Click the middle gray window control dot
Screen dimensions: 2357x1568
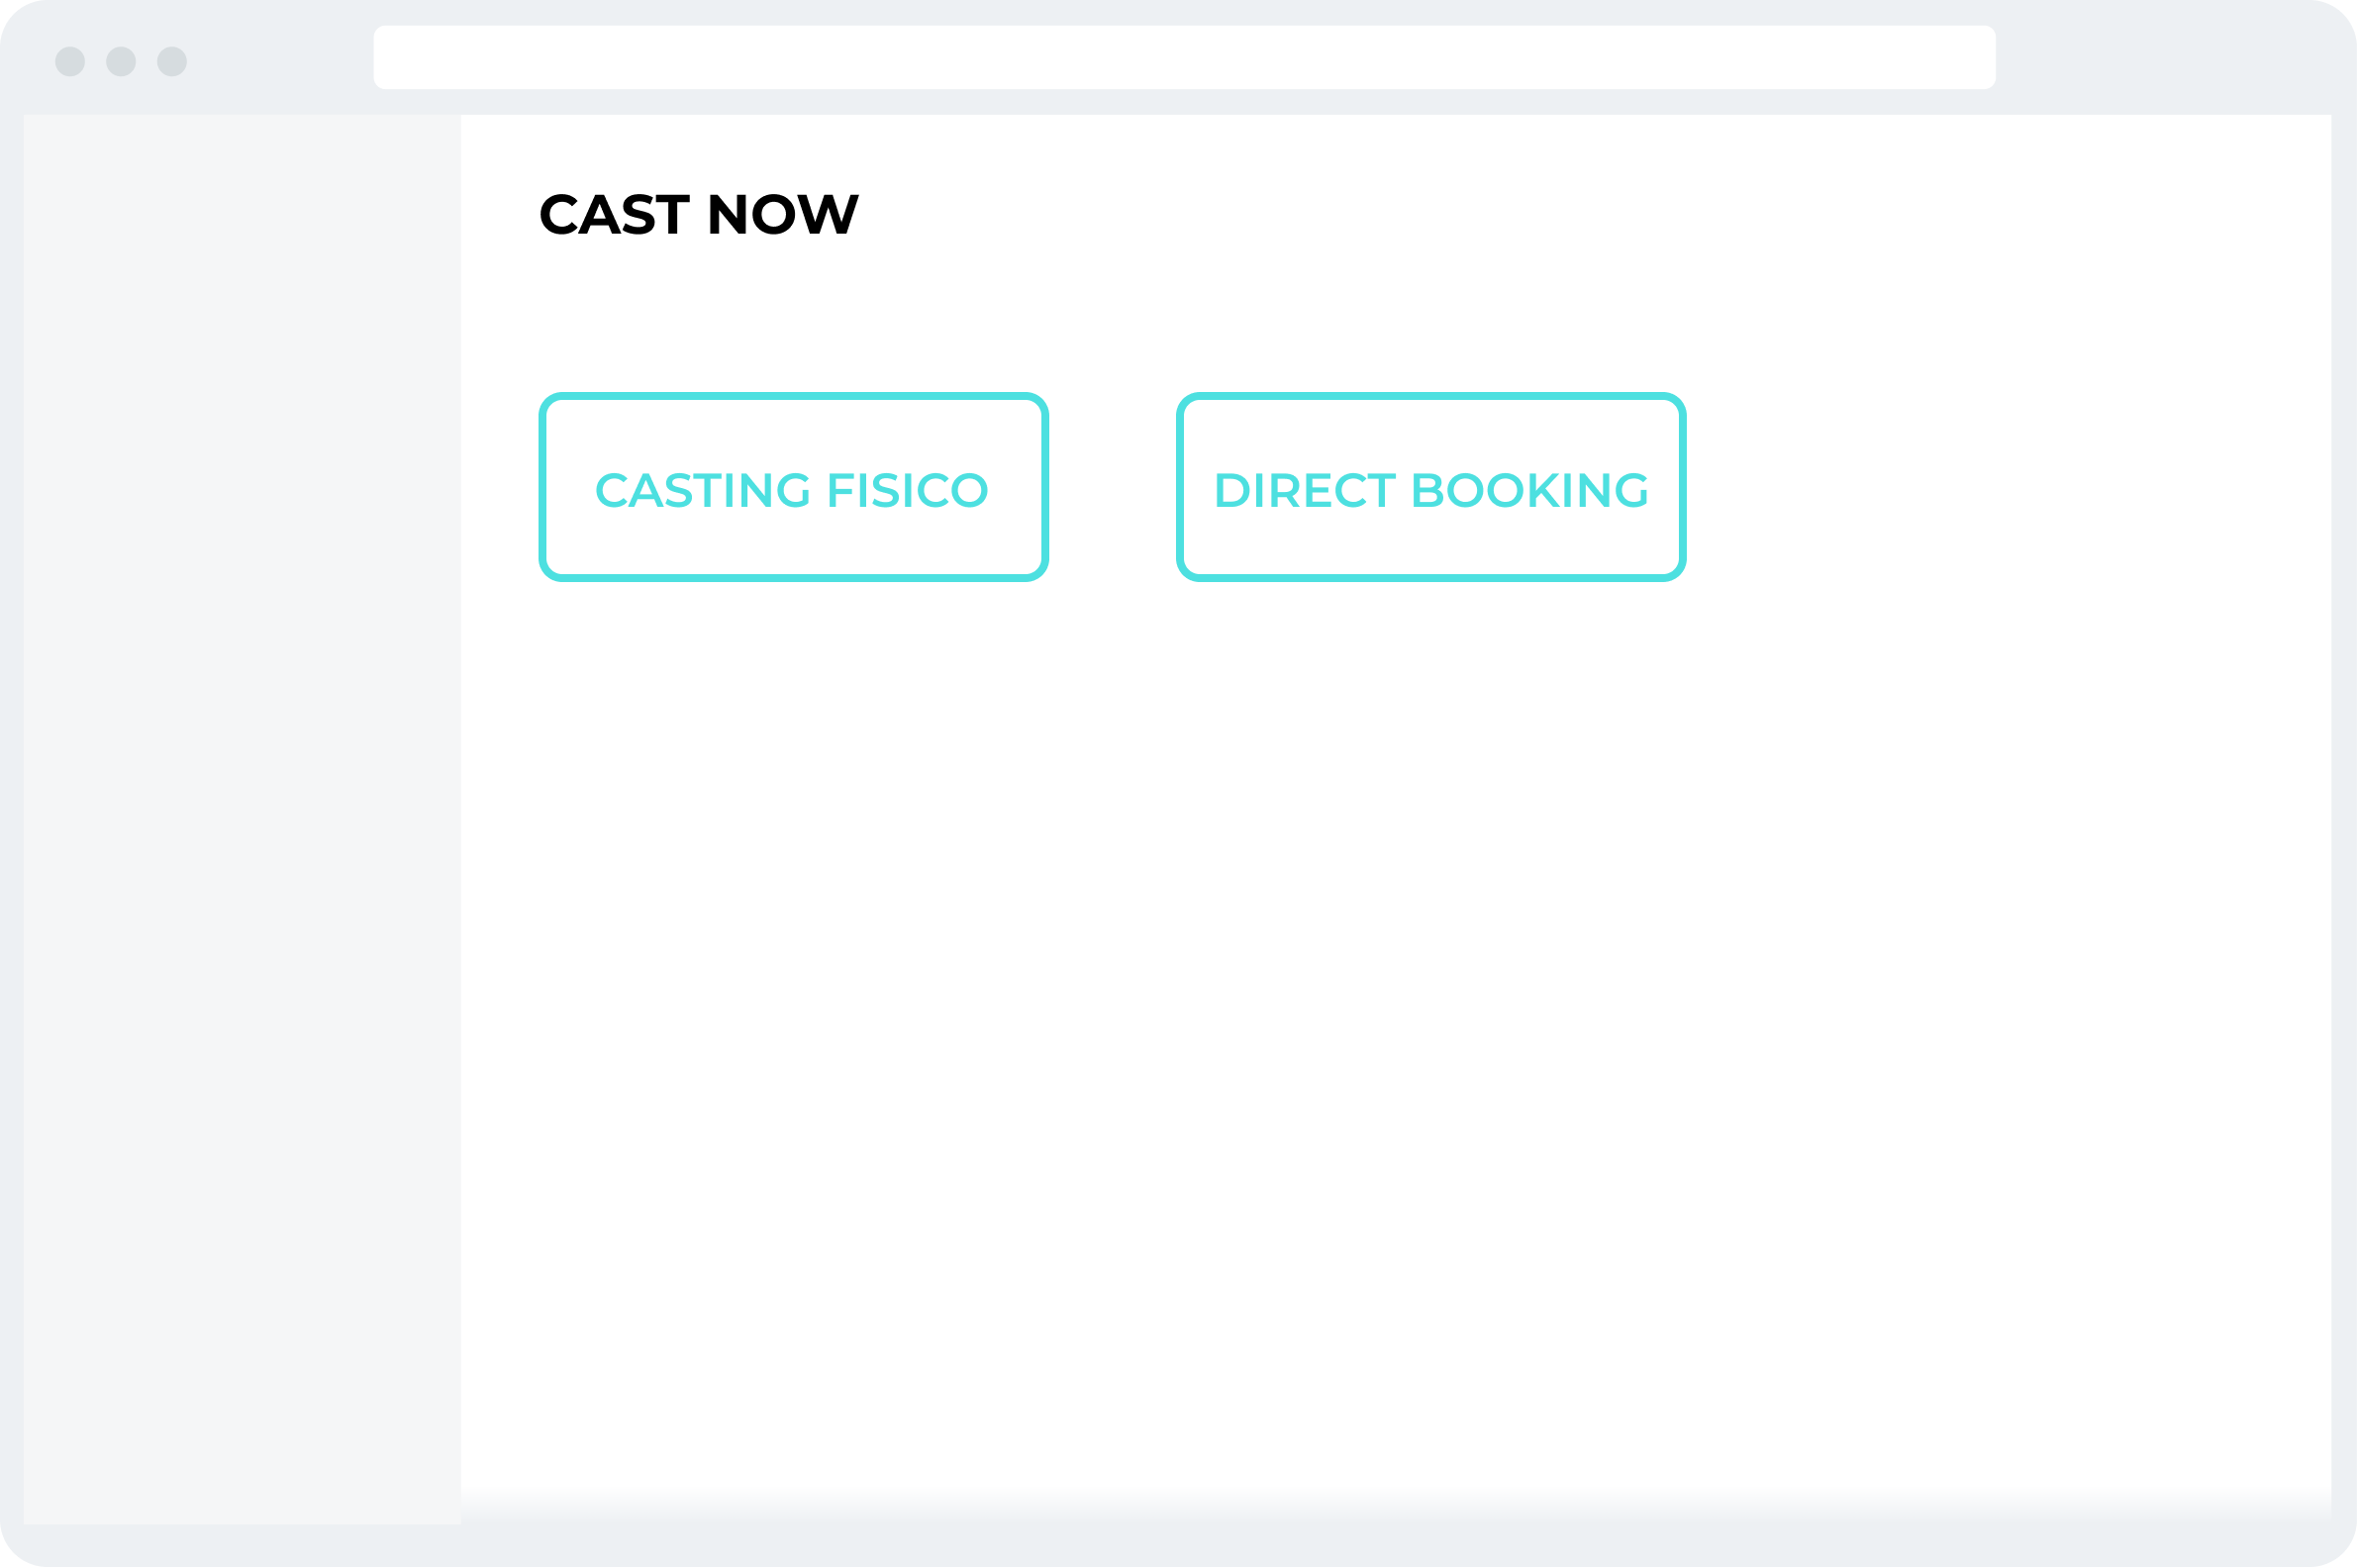(x=121, y=61)
